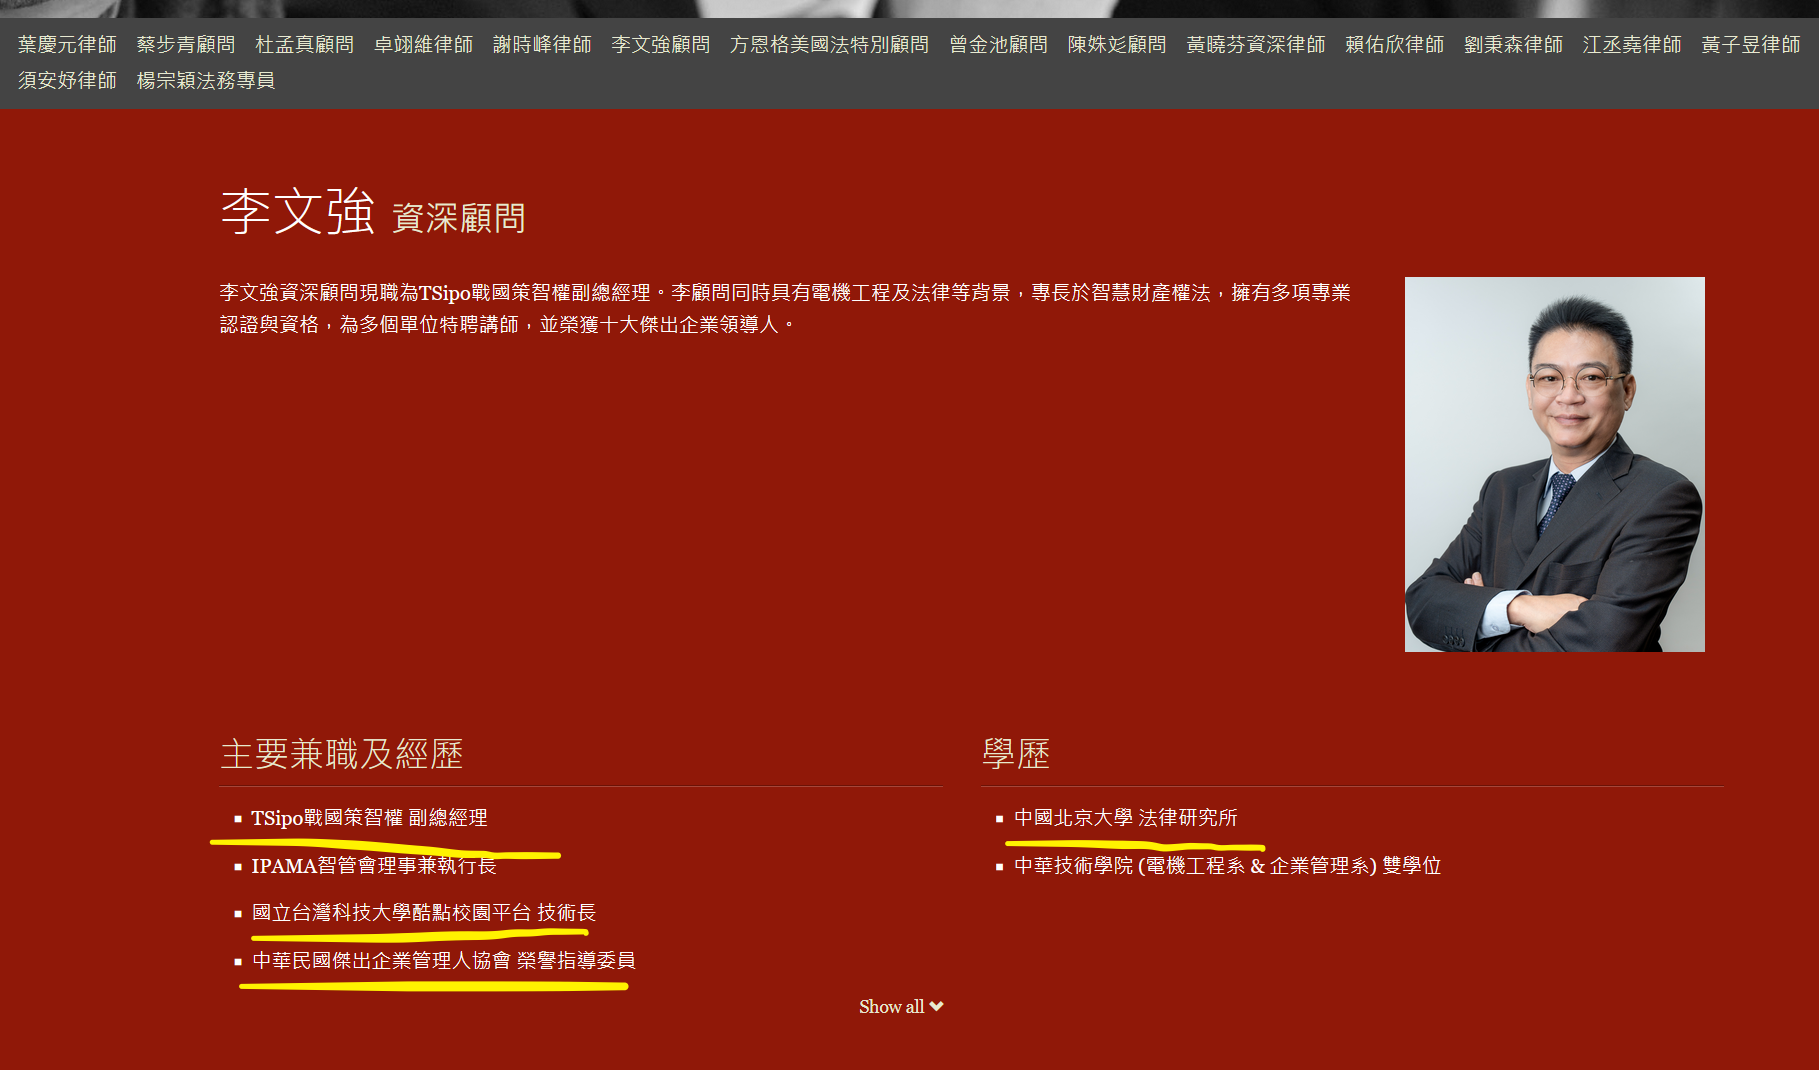
Task: Open 卓翊維律師 profile
Action: pyautogui.click(x=424, y=45)
